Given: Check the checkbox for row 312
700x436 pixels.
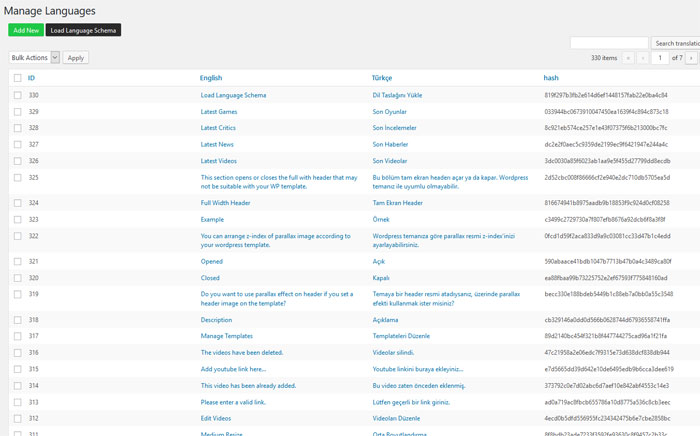Looking at the screenshot, I should point(17,419).
